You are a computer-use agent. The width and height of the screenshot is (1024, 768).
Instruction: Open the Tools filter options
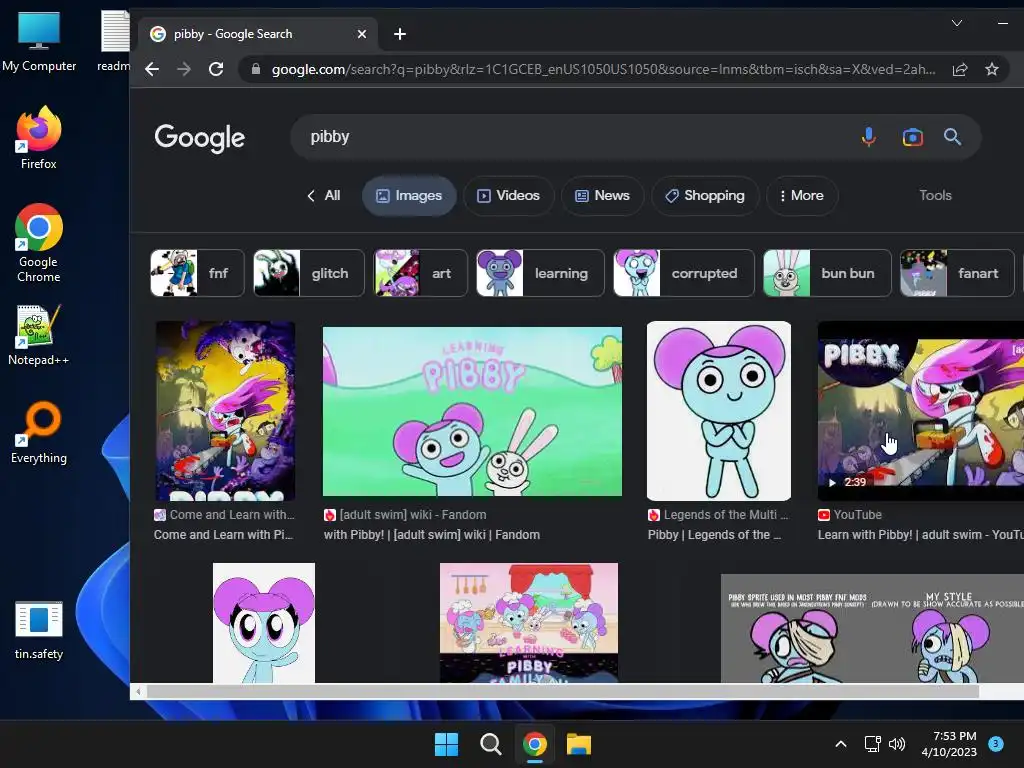[x=935, y=195]
